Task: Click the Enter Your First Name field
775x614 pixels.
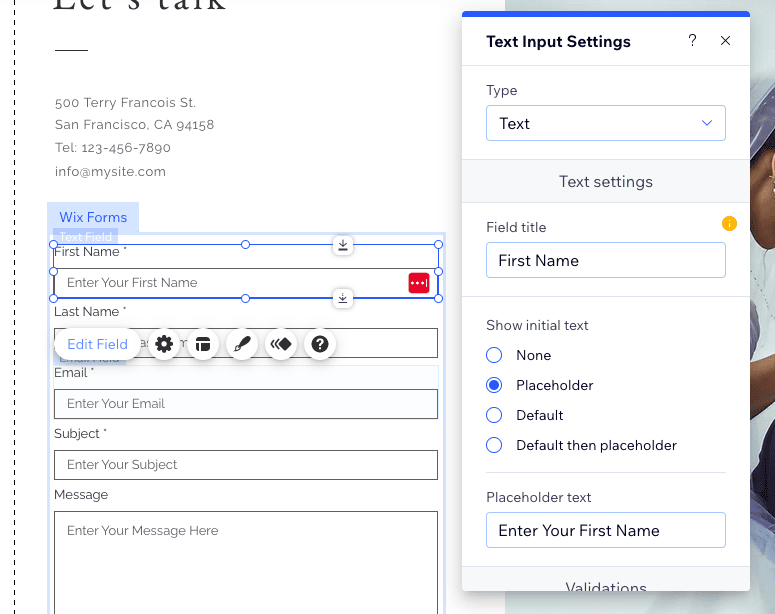Action: point(246,283)
